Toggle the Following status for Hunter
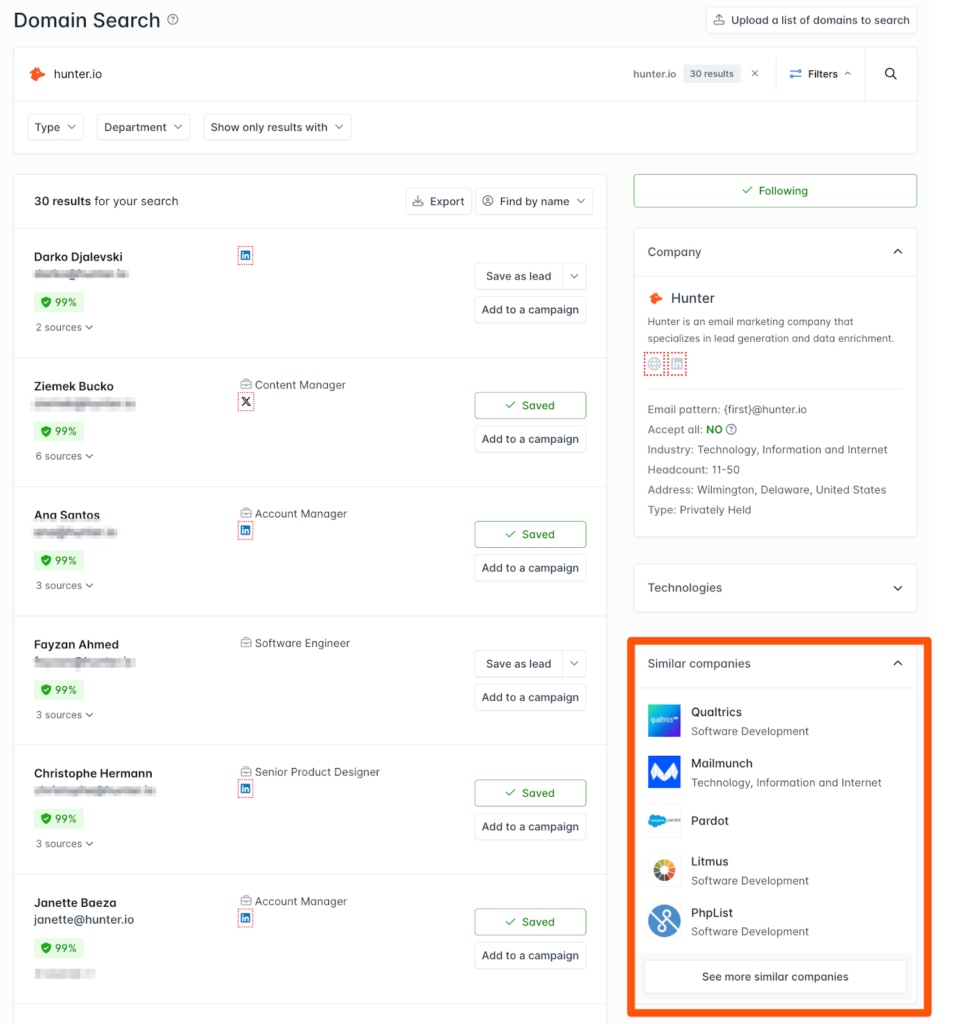Image resolution: width=955 pixels, height=1024 pixels. pos(774,190)
